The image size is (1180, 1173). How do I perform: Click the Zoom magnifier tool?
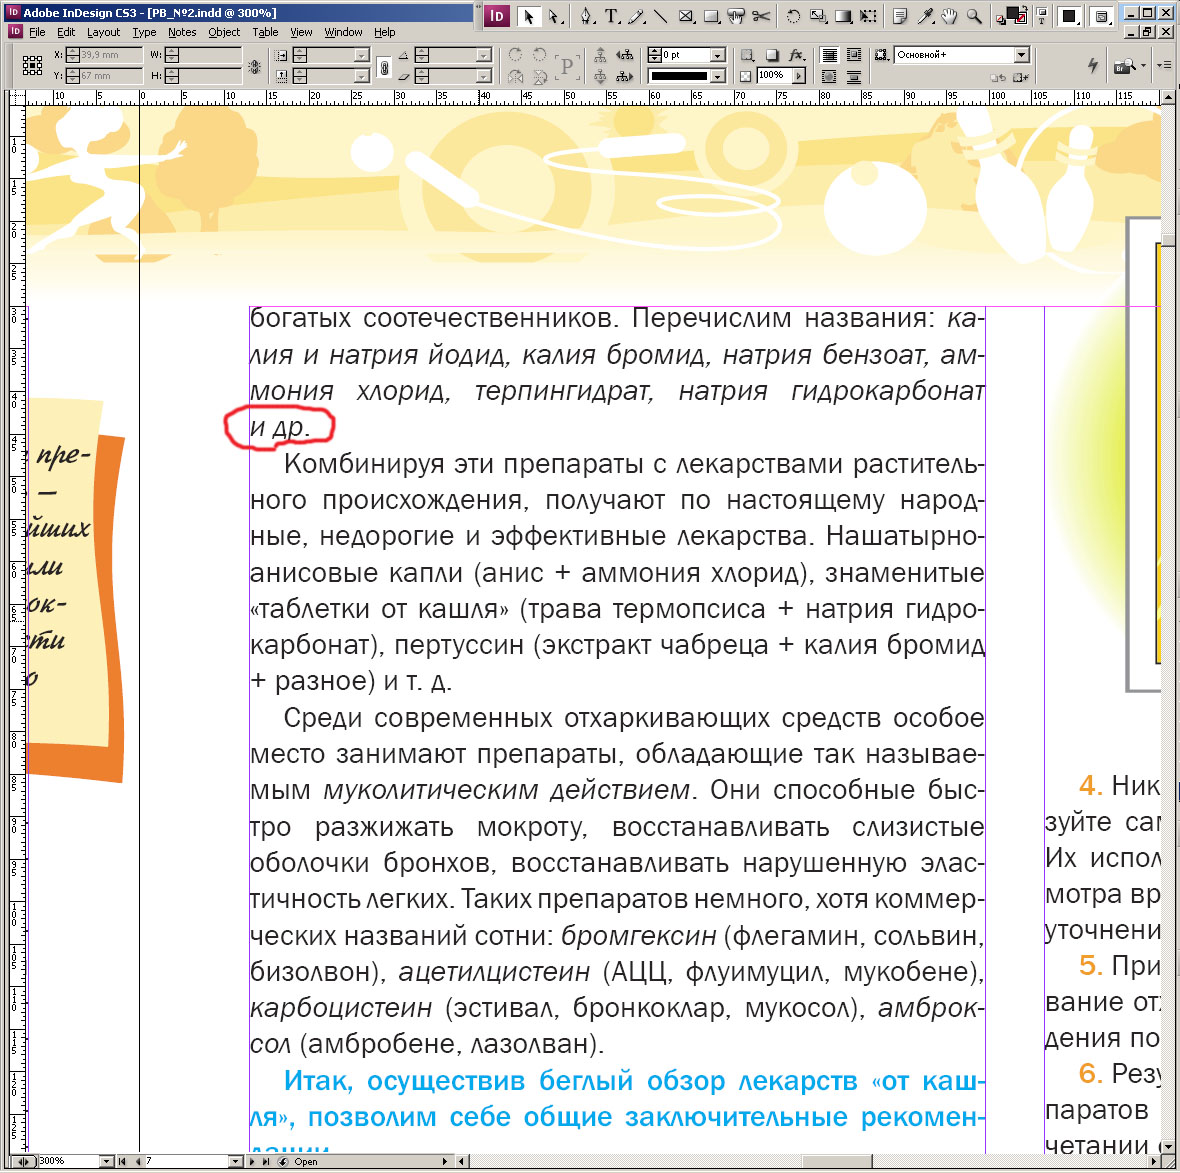973,16
